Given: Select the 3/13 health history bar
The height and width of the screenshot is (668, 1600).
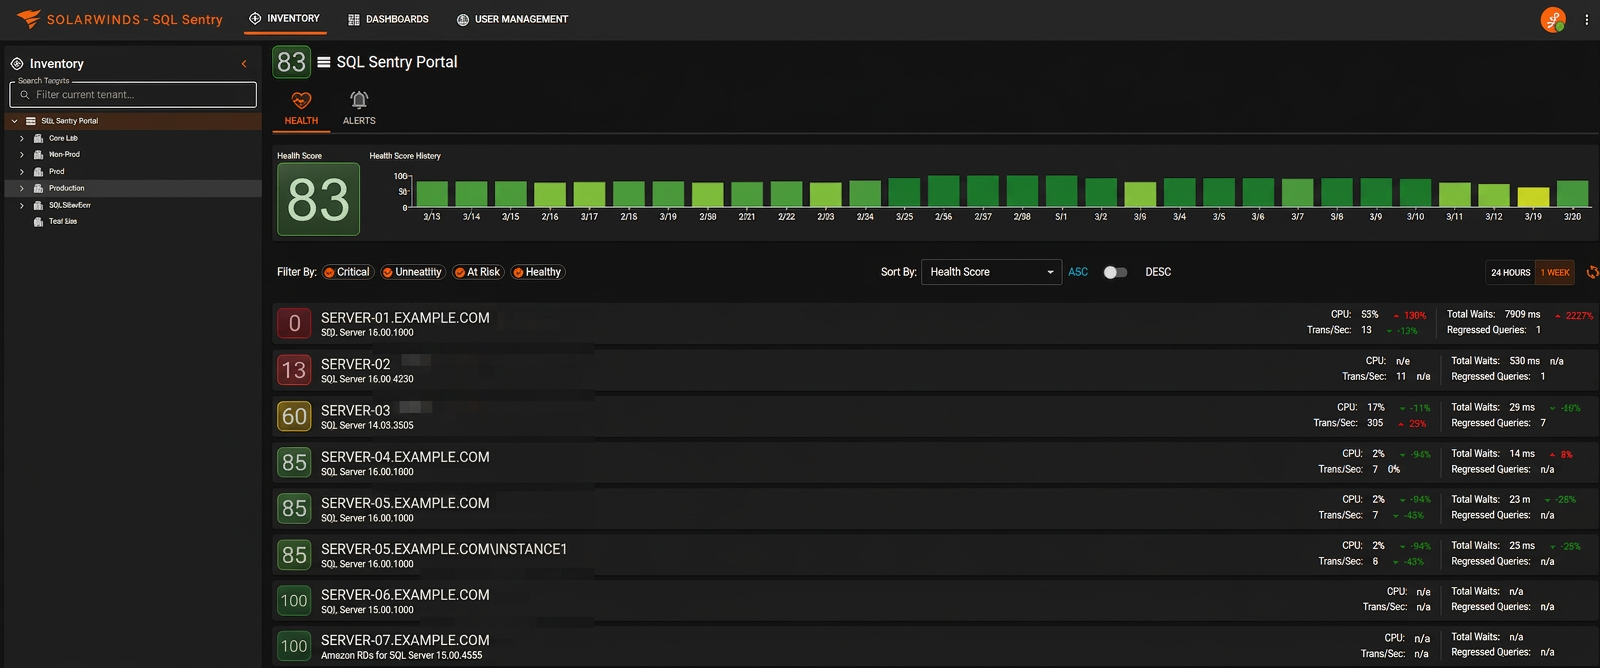Looking at the screenshot, I should 431,194.
